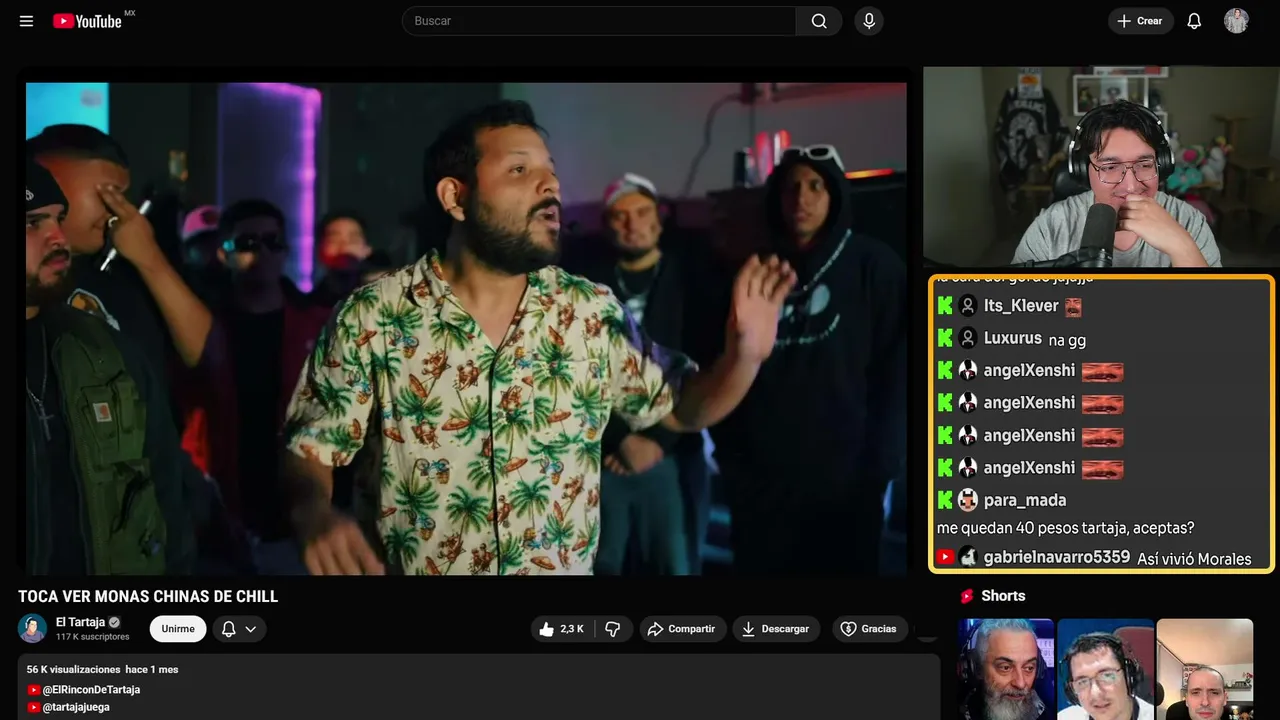Dislike the video

coord(613,629)
